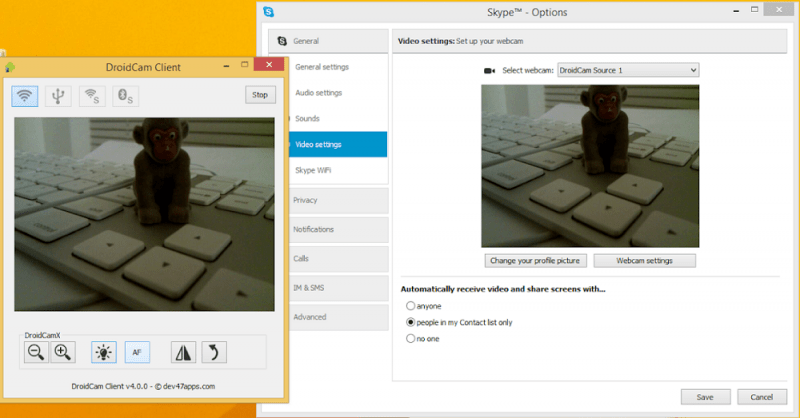Screen dimensions: 800x418
Task: Click the DroidCam Client video preview
Action: (144, 214)
